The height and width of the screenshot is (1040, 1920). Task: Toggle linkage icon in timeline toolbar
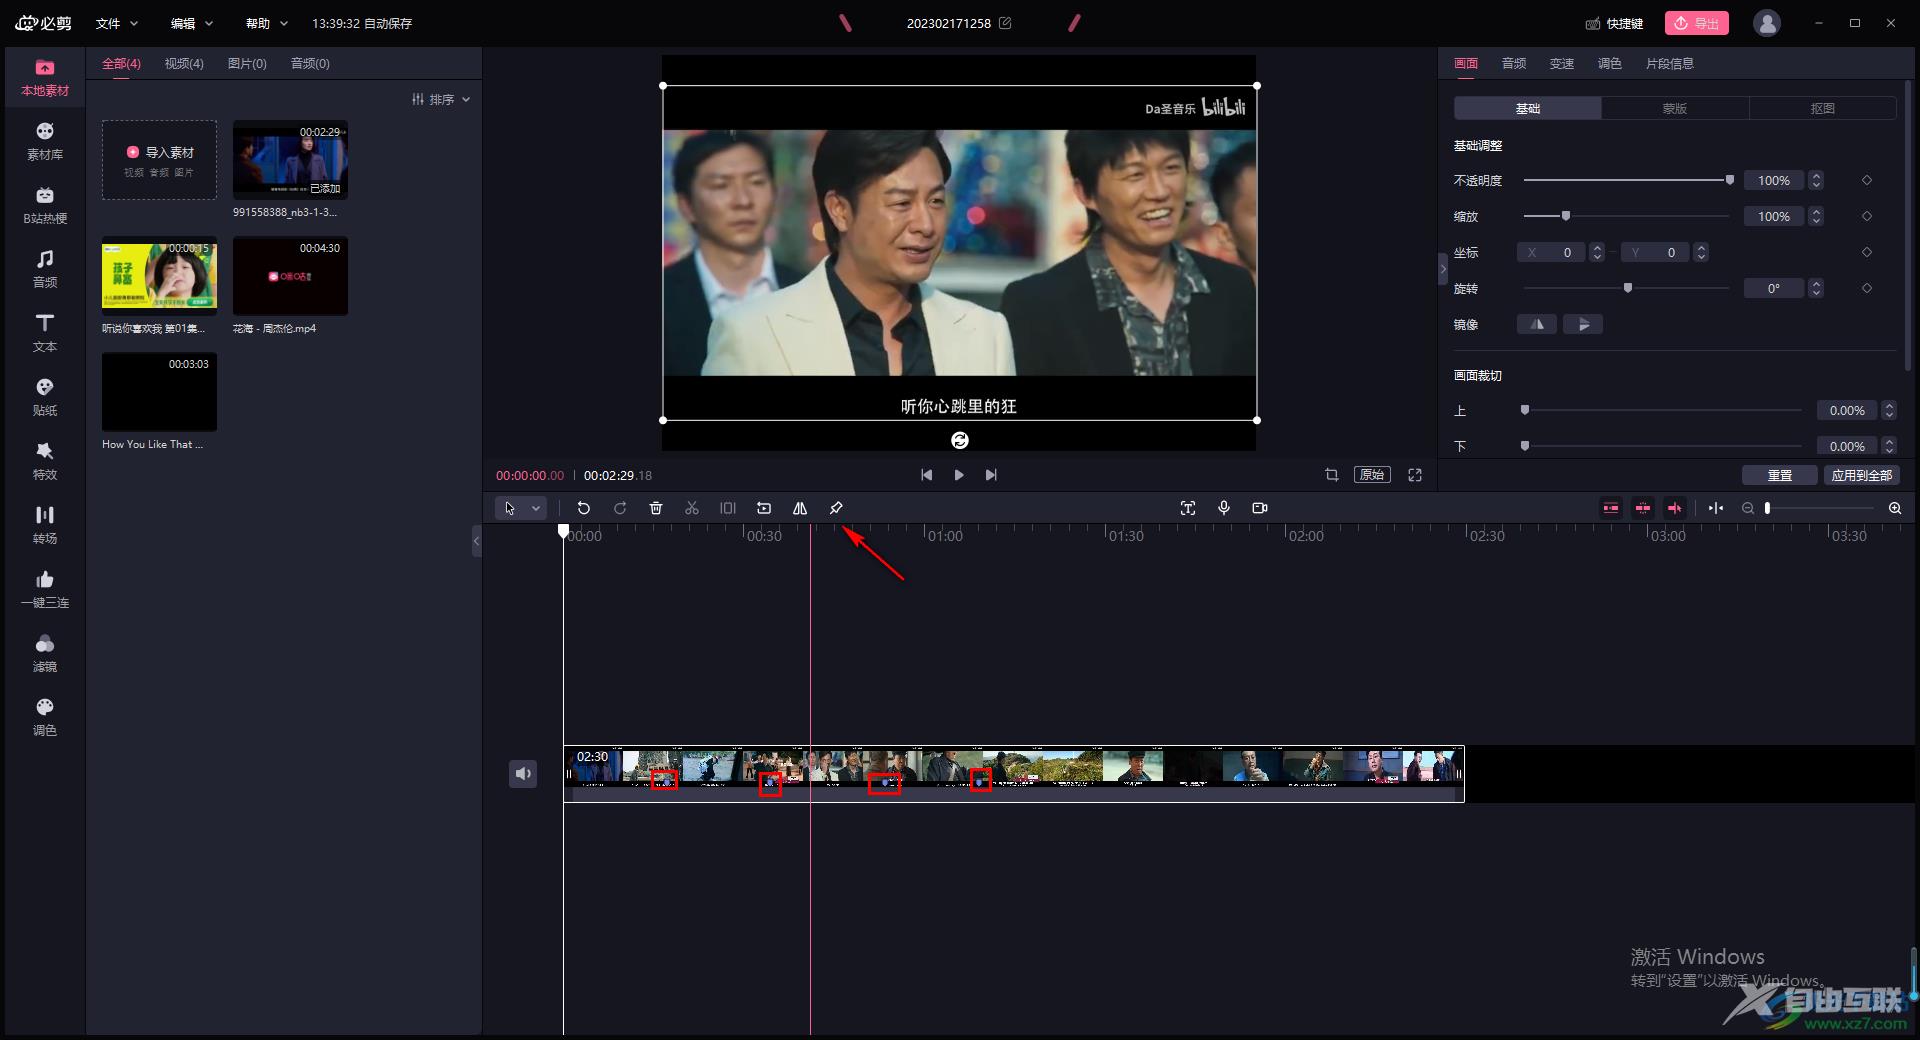pos(1675,508)
